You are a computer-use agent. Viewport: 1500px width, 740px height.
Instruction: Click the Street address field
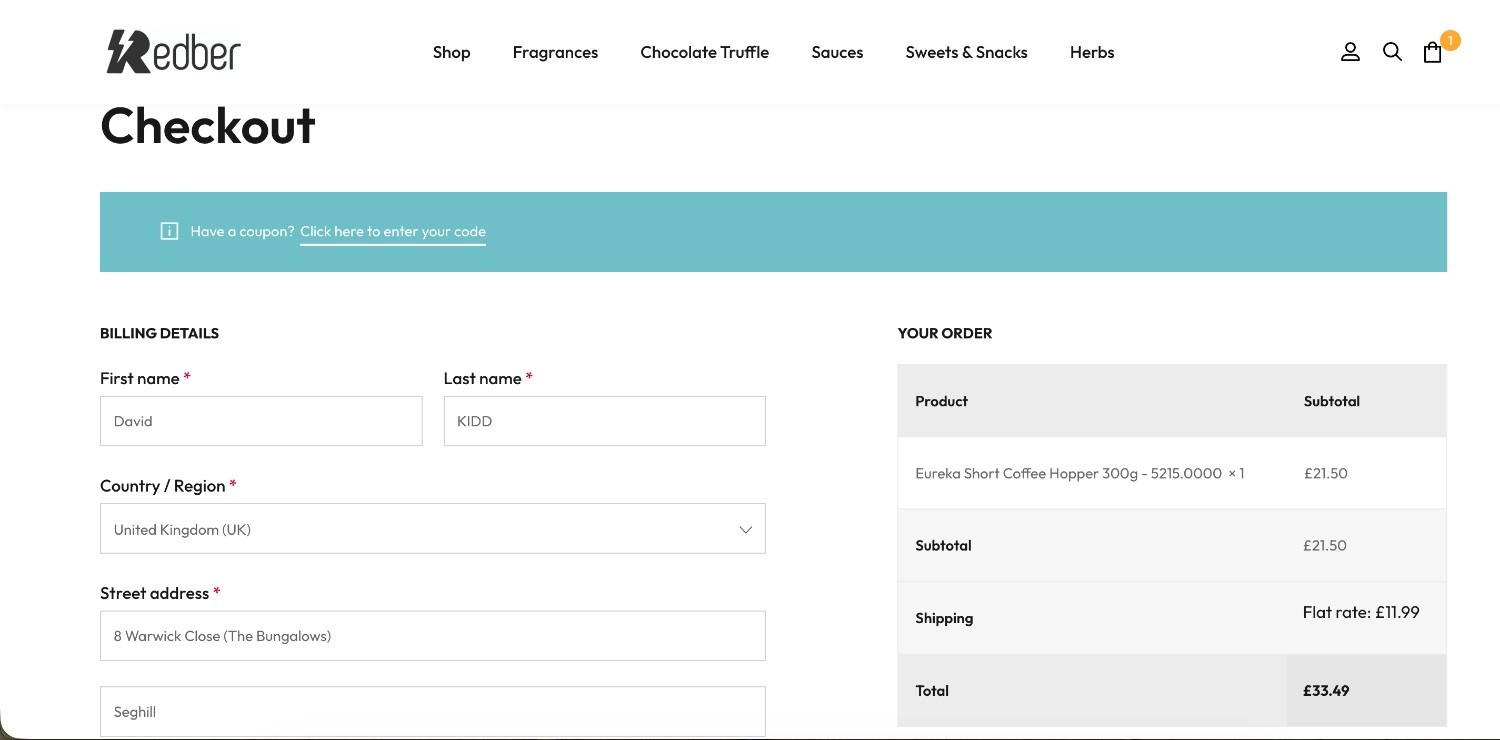(432, 636)
